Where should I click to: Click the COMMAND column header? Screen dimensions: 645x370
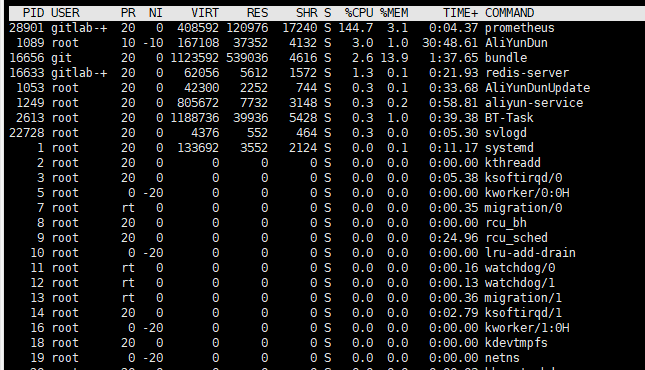click(509, 13)
